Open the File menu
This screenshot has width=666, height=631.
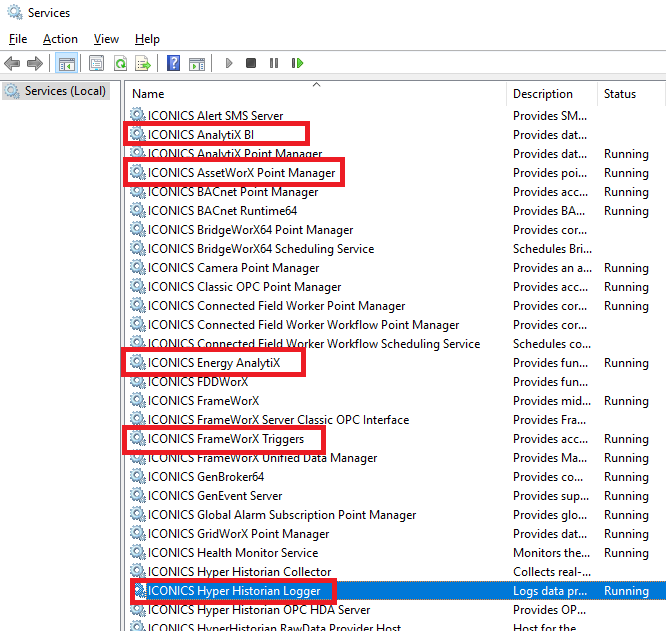18,39
